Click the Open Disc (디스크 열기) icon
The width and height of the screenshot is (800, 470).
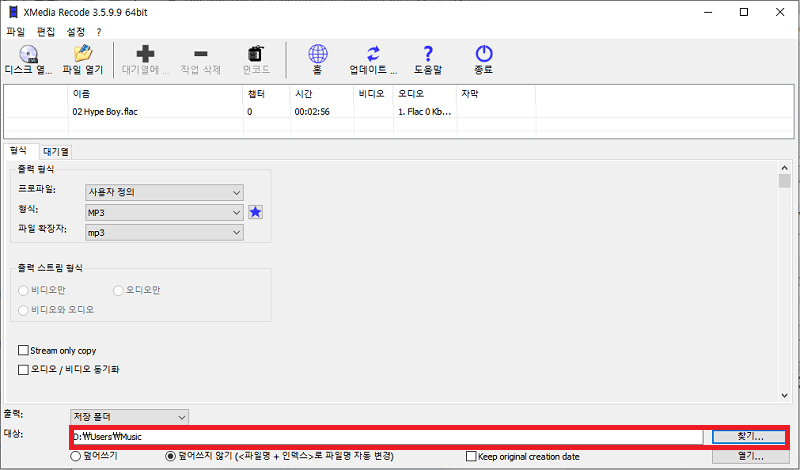(x=29, y=54)
